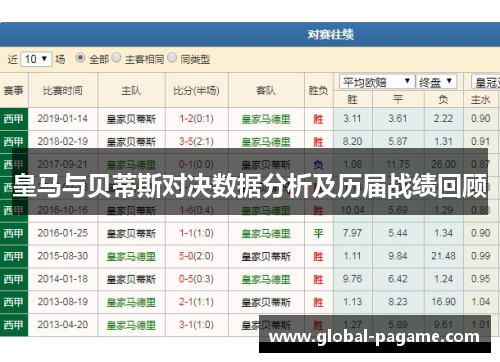The image size is (500, 362).
Task: Click the date 2019-01-14
Action: [x=63, y=119]
